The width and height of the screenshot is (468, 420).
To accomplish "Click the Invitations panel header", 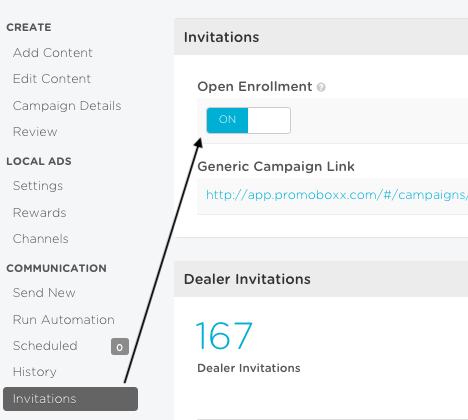I will [x=321, y=37].
